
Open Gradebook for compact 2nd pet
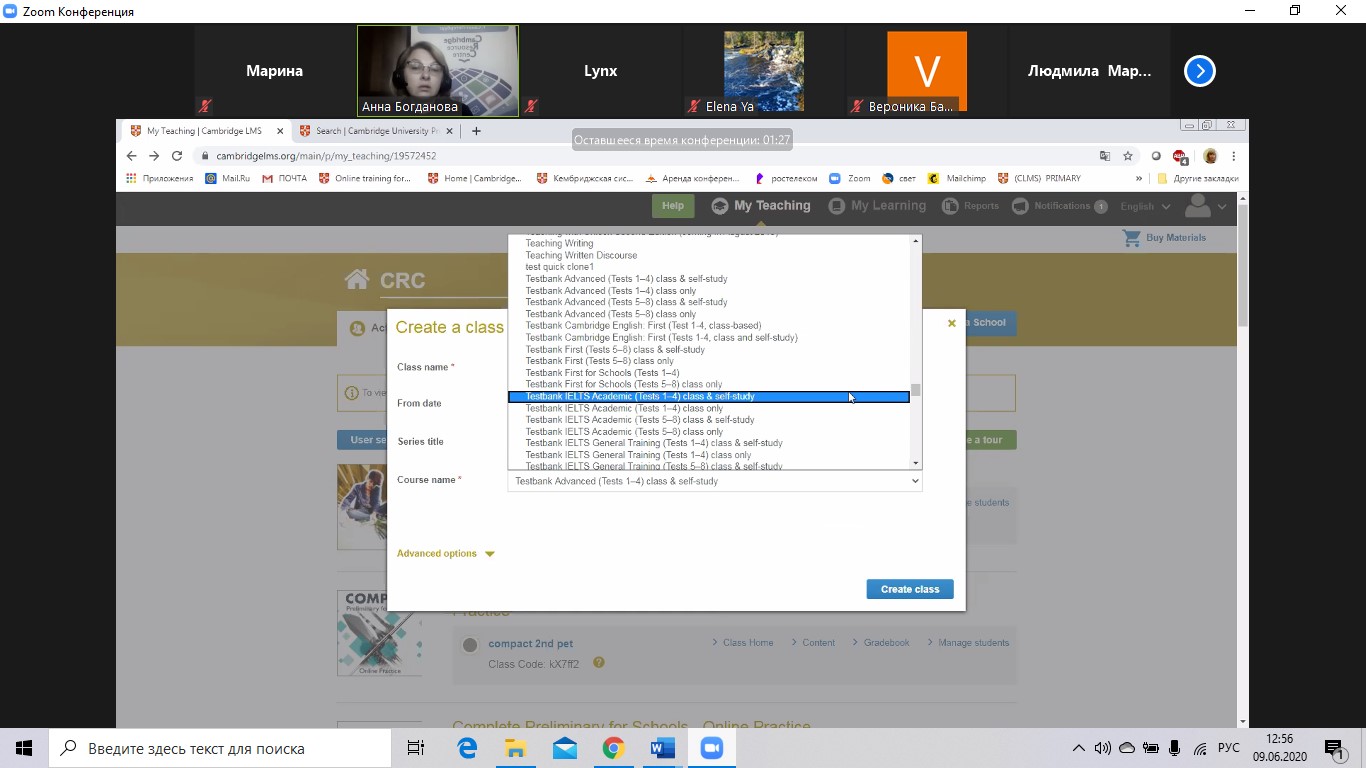(881, 643)
